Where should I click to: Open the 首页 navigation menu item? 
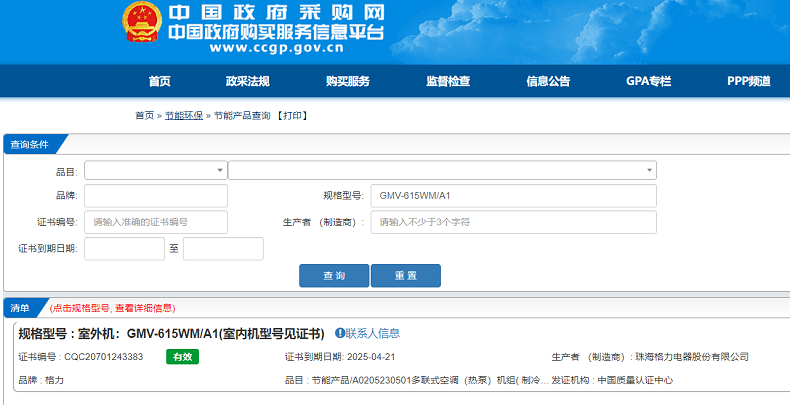pyautogui.click(x=160, y=81)
